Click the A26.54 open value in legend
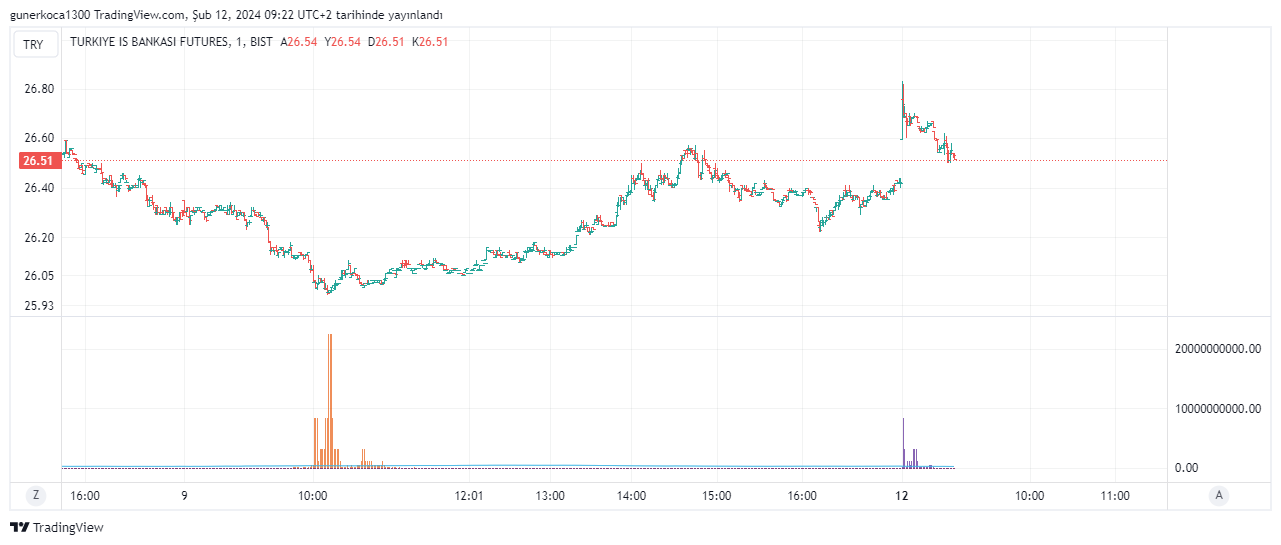 click(x=298, y=42)
